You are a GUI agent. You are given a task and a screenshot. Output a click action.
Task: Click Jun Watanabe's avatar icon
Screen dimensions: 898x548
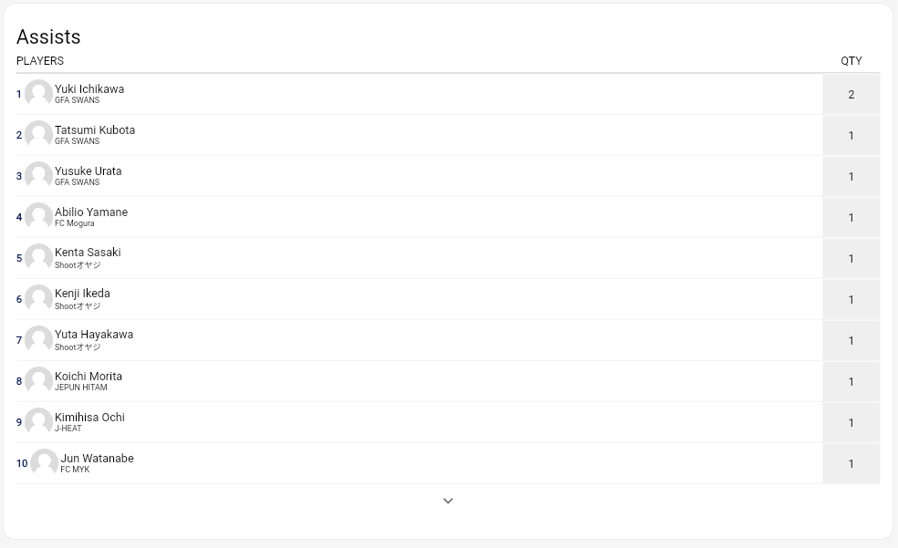coord(44,463)
